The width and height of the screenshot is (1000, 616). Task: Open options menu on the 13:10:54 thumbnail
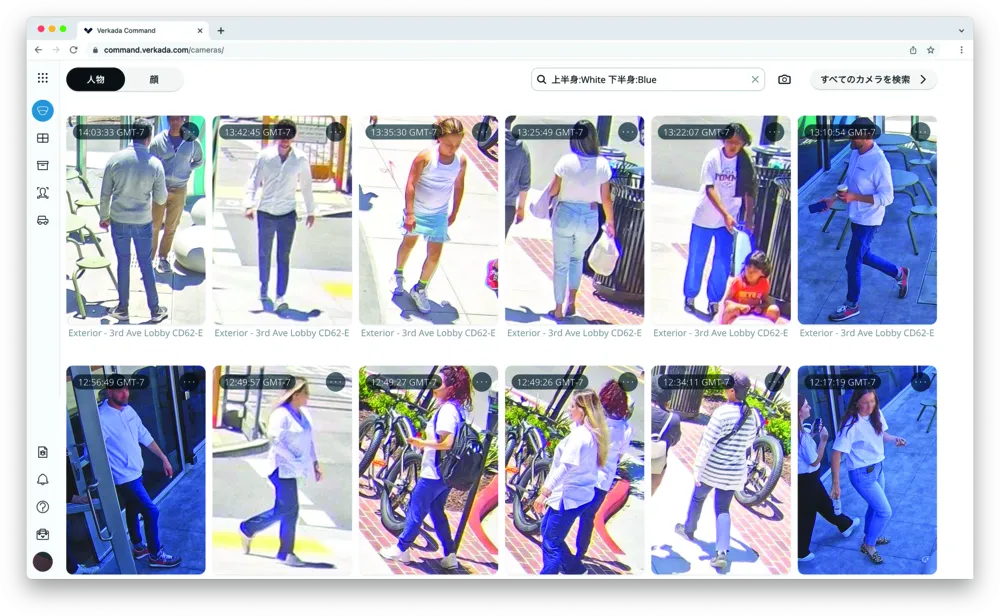[x=920, y=131]
